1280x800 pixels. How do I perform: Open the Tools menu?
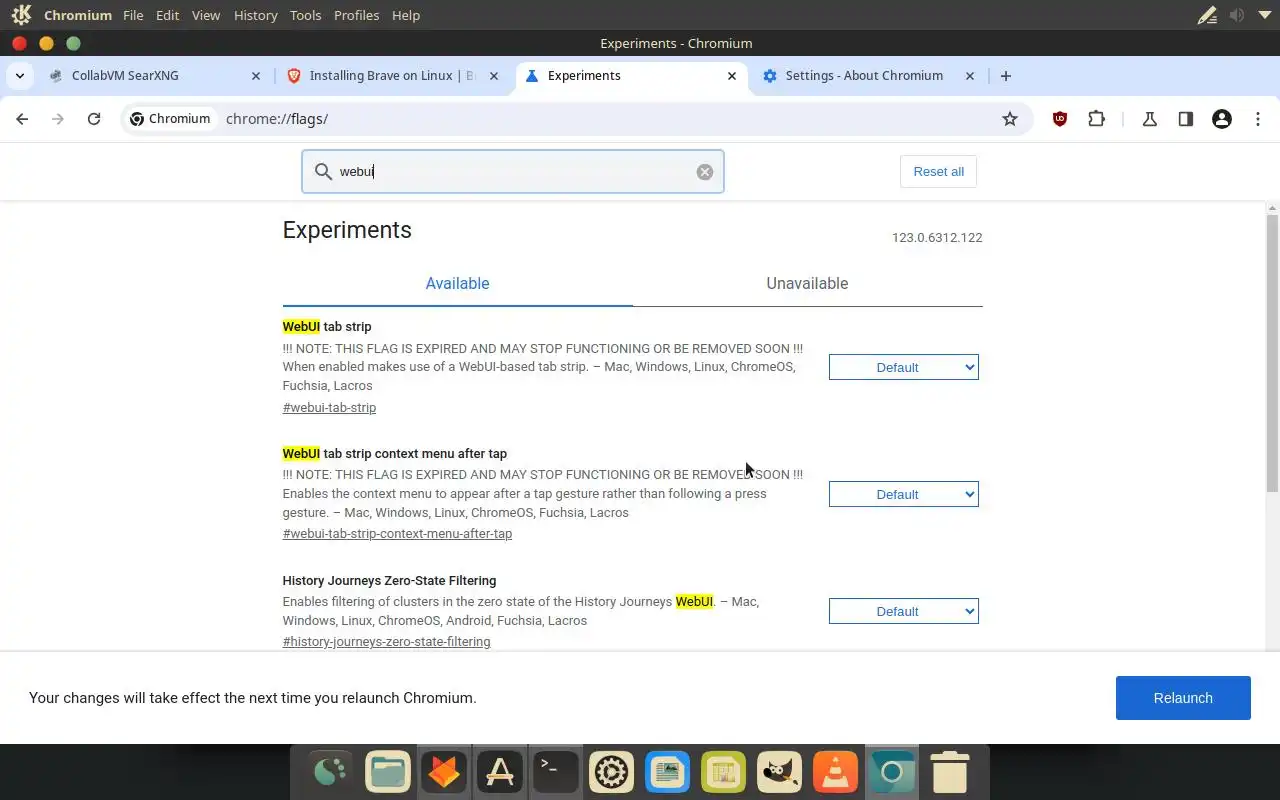[x=305, y=15]
